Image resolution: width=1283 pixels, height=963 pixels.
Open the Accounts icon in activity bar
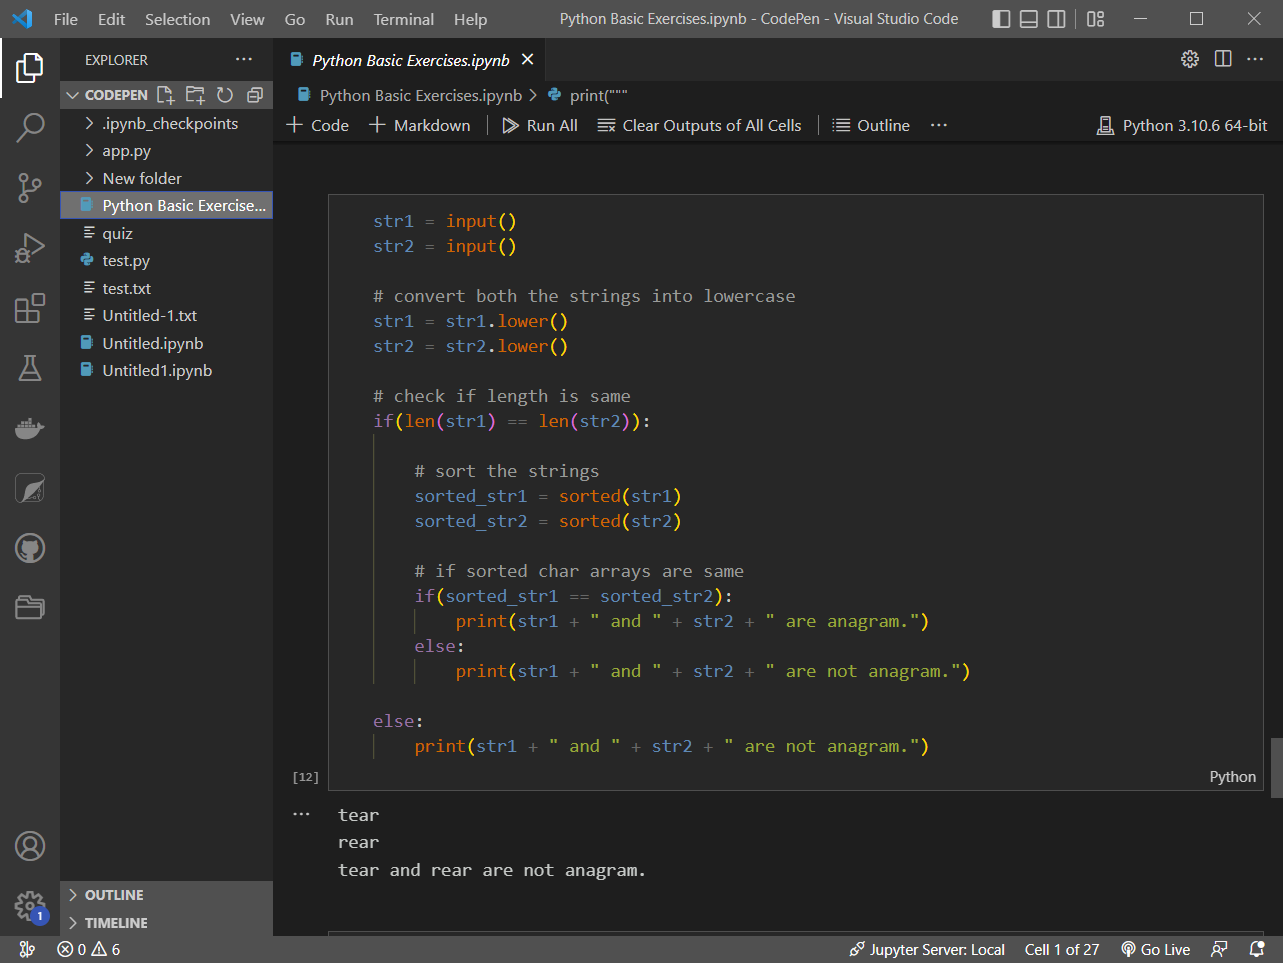(x=30, y=846)
